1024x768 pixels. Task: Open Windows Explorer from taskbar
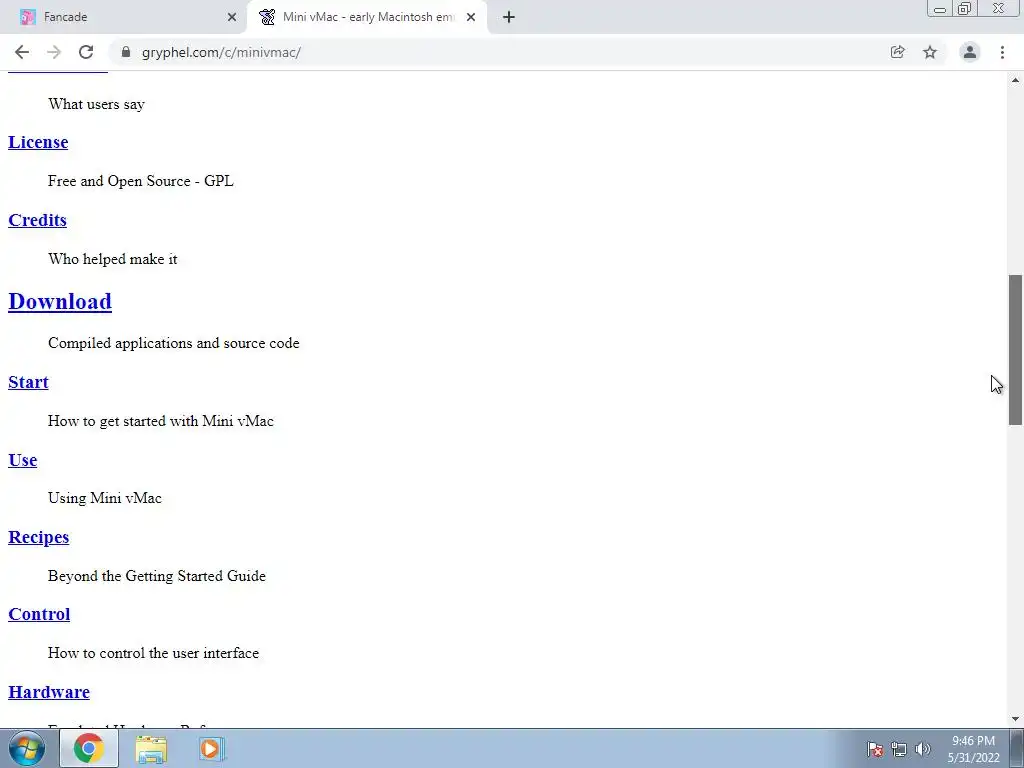pos(151,749)
